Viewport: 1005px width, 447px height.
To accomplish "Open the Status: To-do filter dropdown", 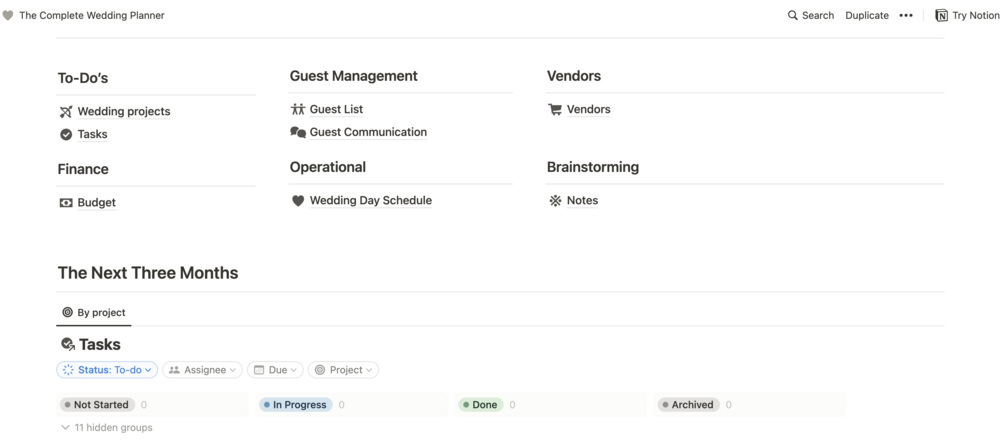I will [x=108, y=370].
